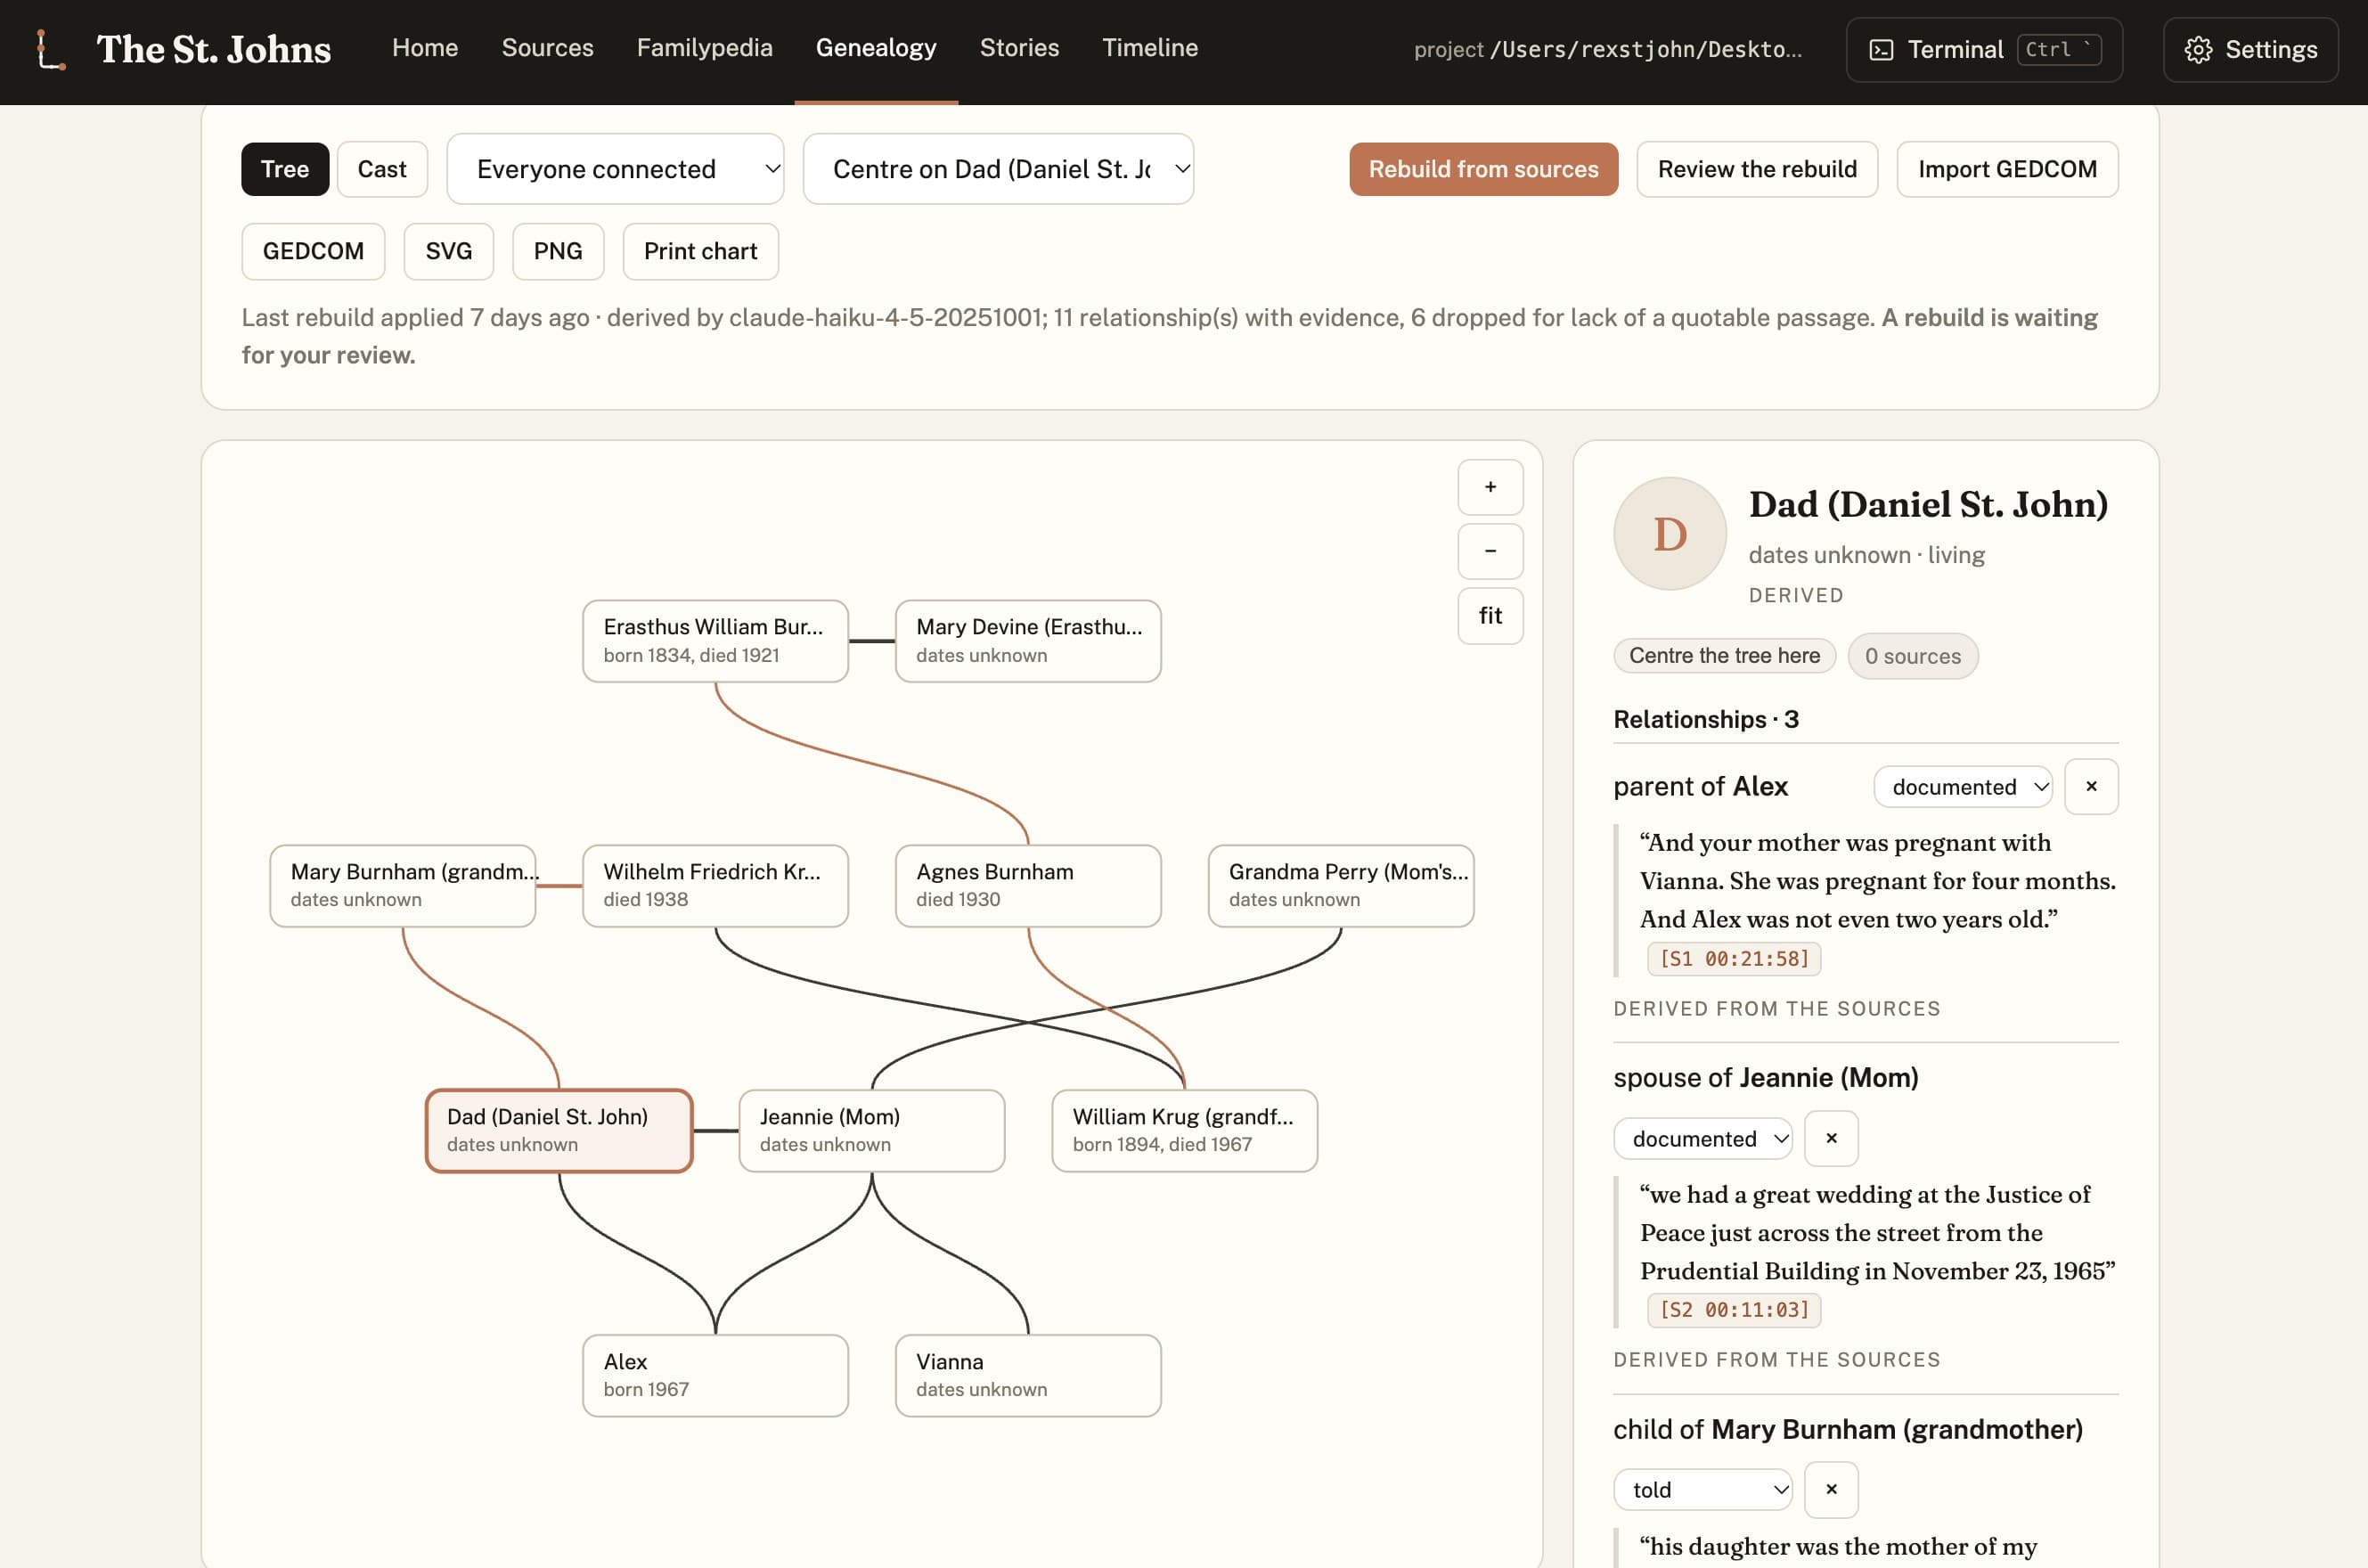Screen dimensions: 2368x1568
Task: Switch to the Cast view
Action: point(382,169)
